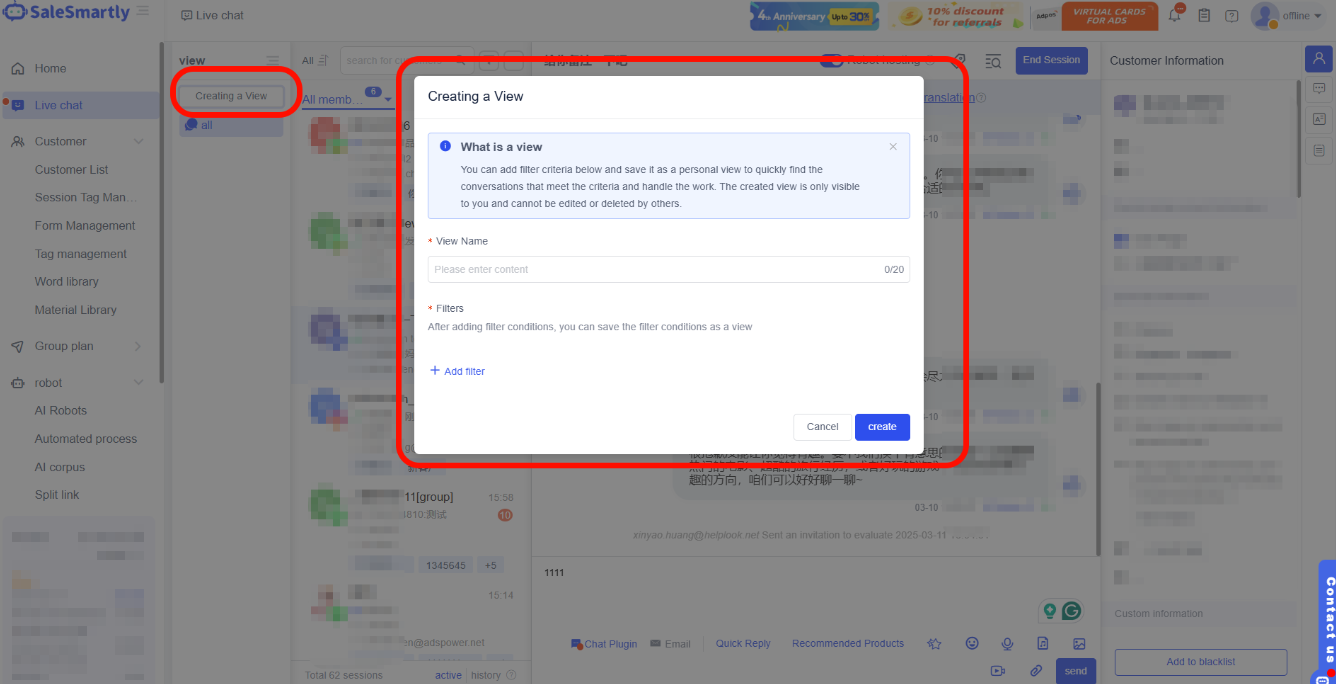
Task: Collapse the robot menu section
Action: (138, 383)
